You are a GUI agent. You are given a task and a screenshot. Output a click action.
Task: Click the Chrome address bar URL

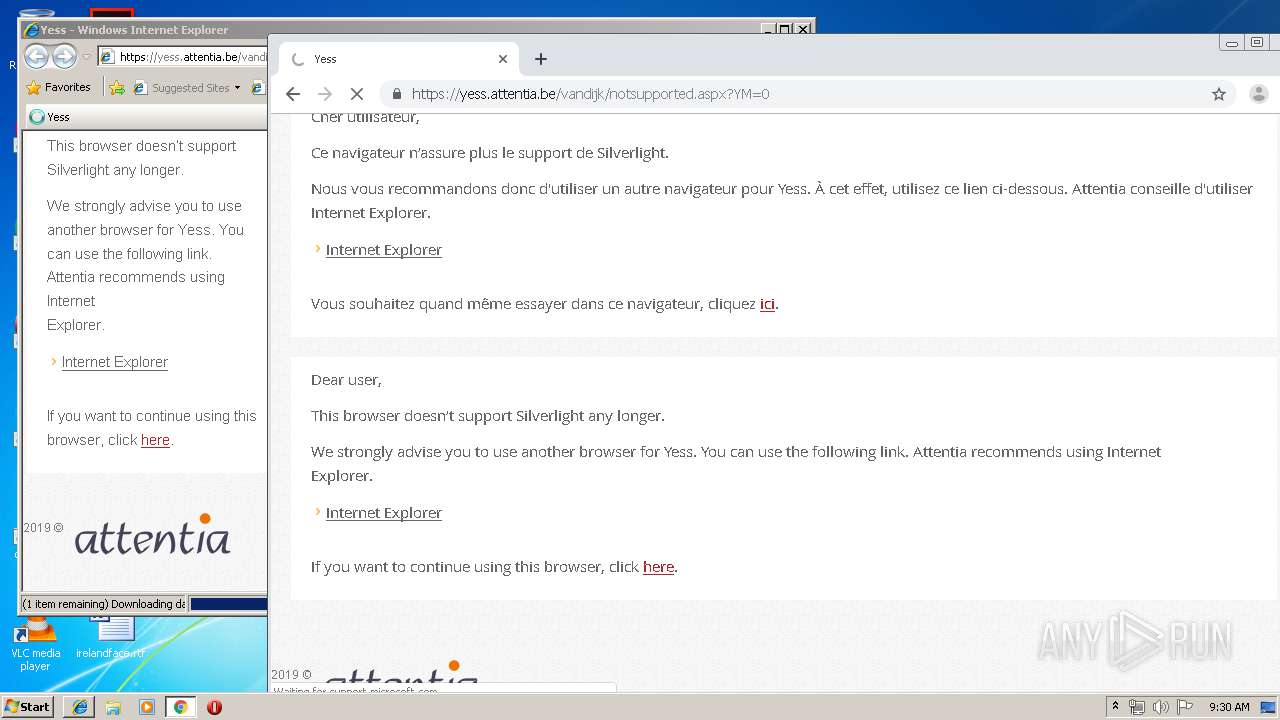point(590,94)
